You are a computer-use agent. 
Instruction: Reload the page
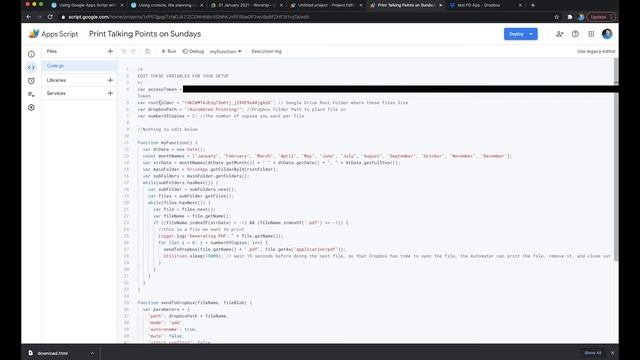point(50,17)
